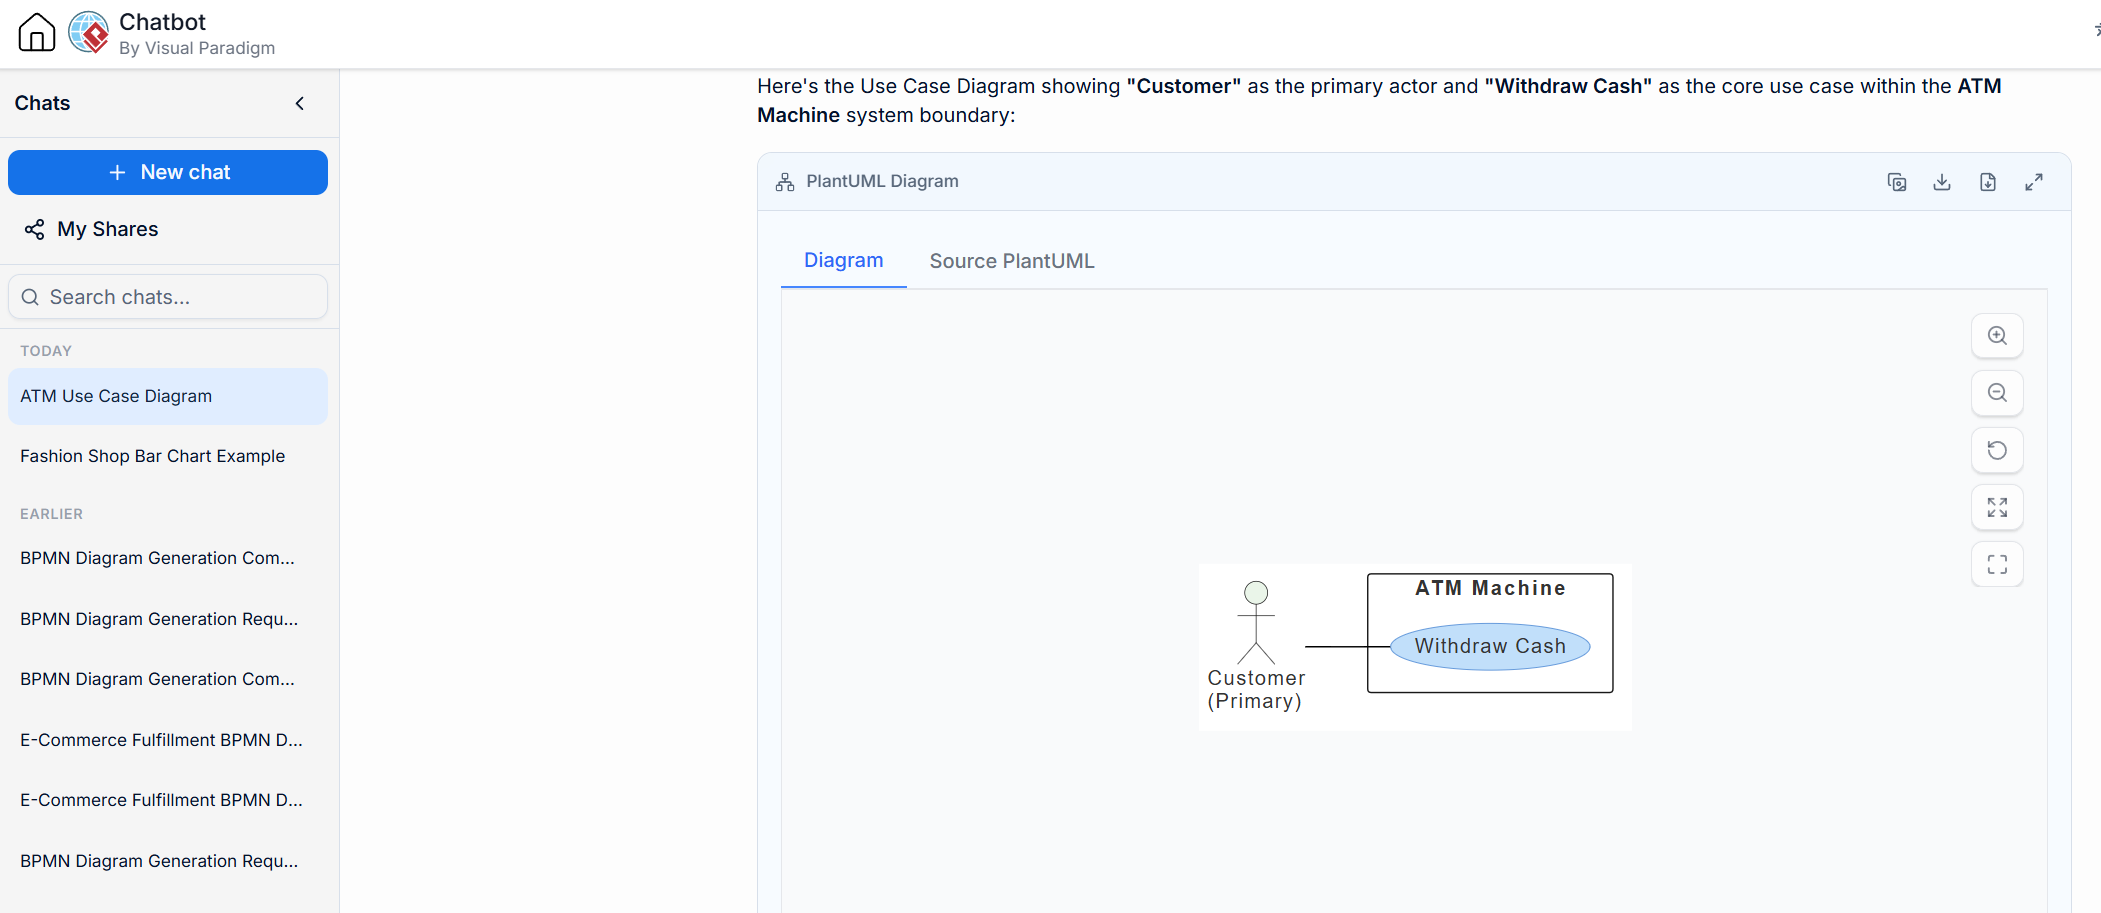Start a New chat

[168, 172]
